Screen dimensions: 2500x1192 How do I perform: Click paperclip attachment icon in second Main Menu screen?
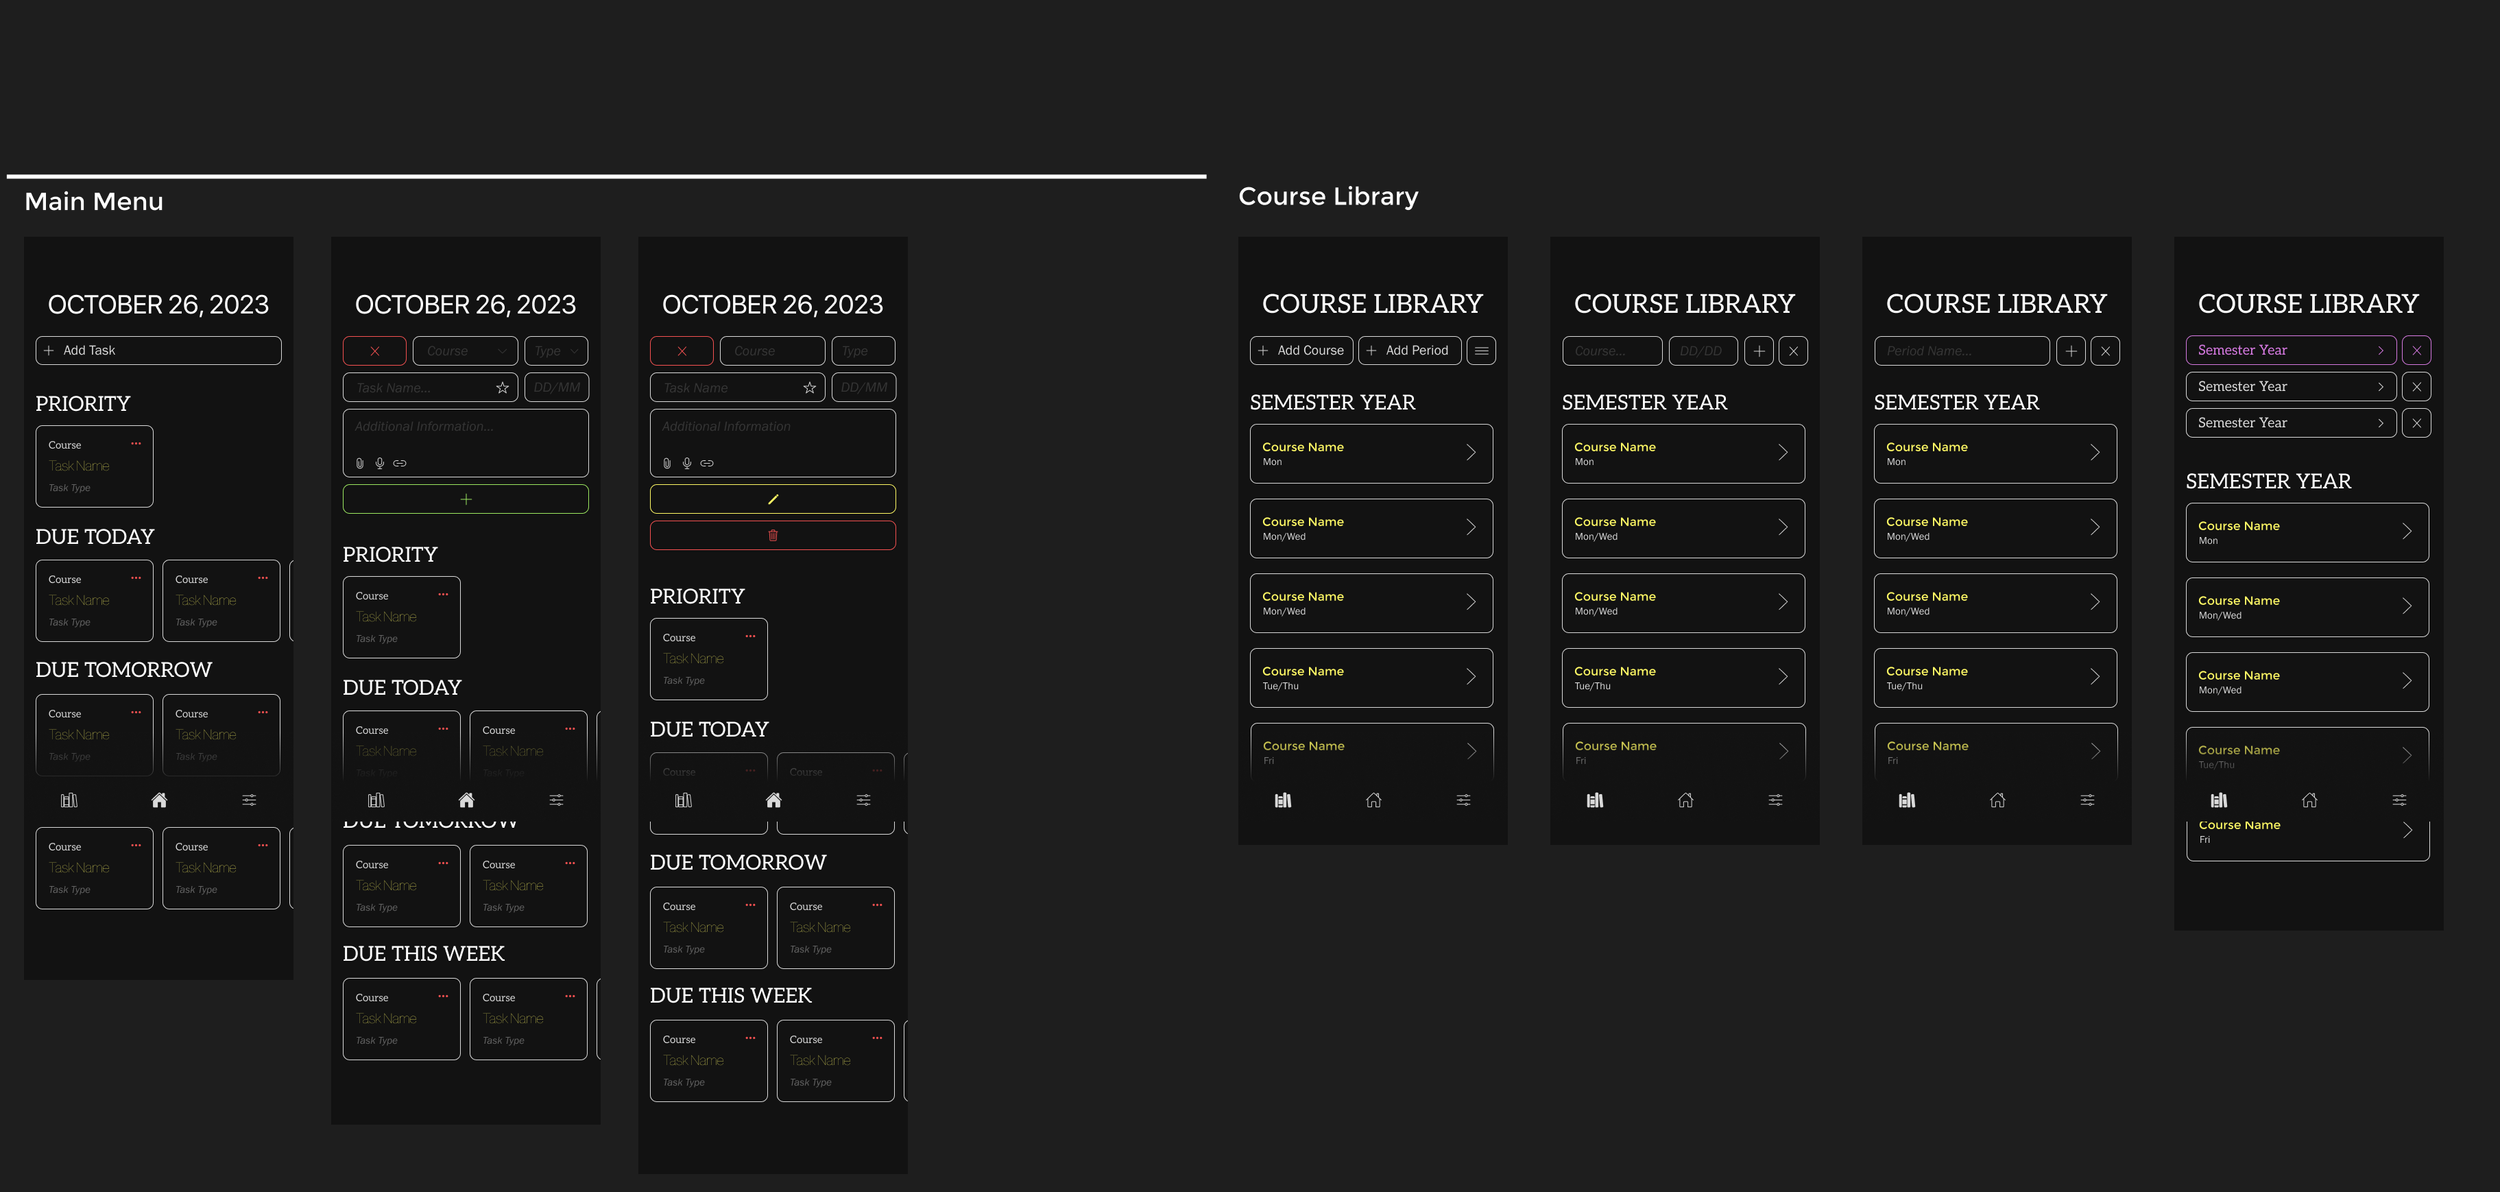[x=360, y=463]
